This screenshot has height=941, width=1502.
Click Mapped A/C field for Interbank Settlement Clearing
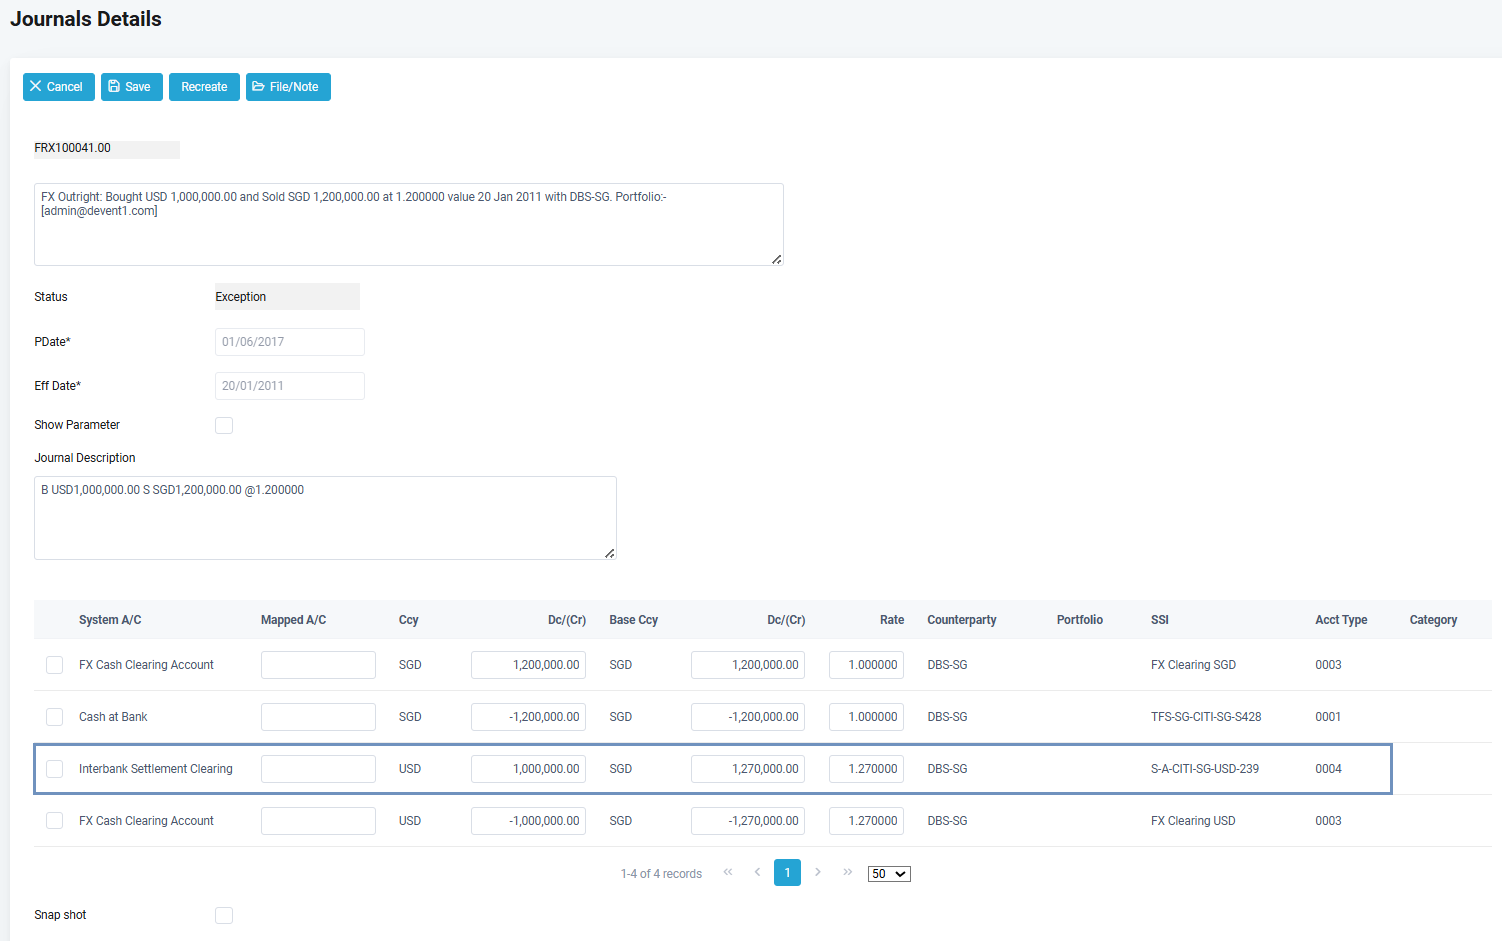pyautogui.click(x=318, y=769)
